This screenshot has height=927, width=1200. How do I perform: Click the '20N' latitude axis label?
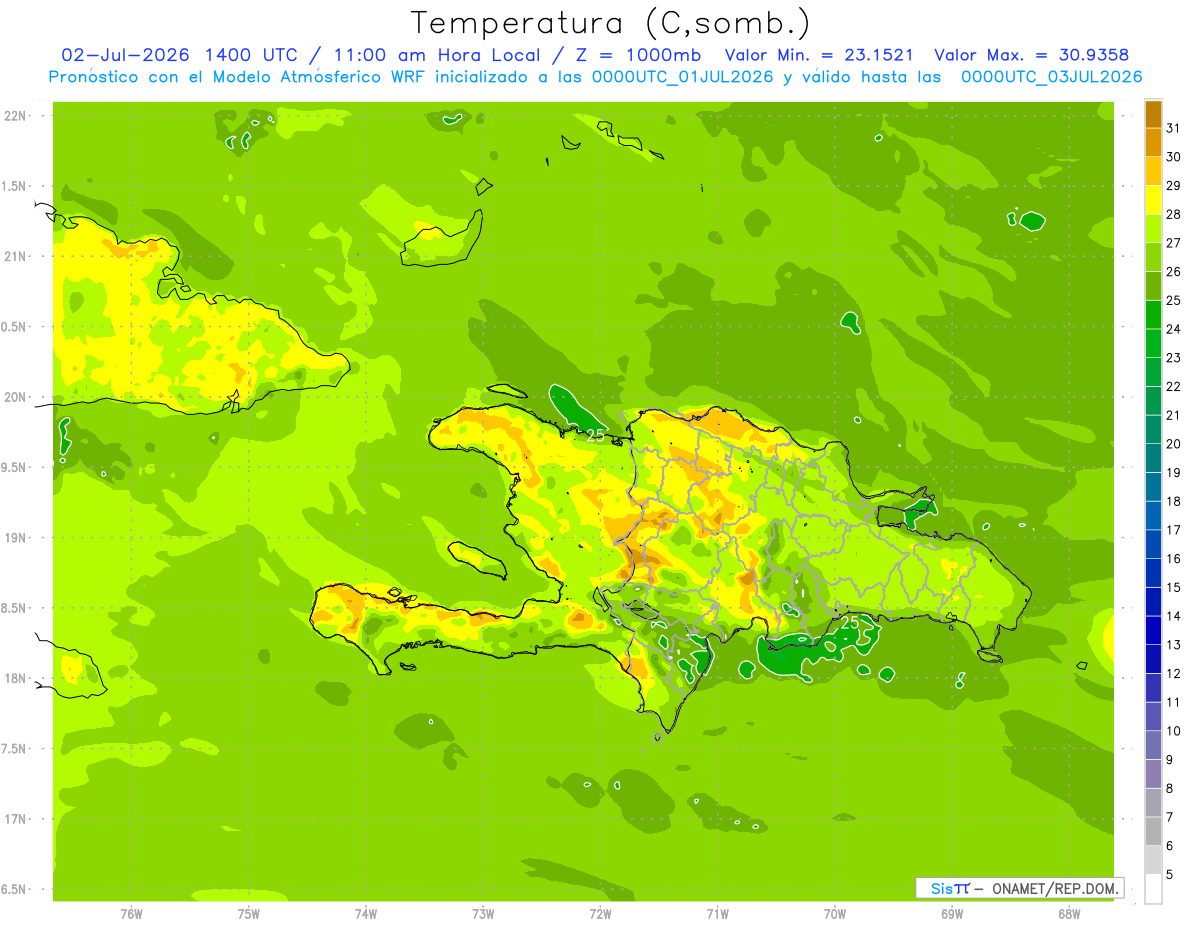(15, 397)
